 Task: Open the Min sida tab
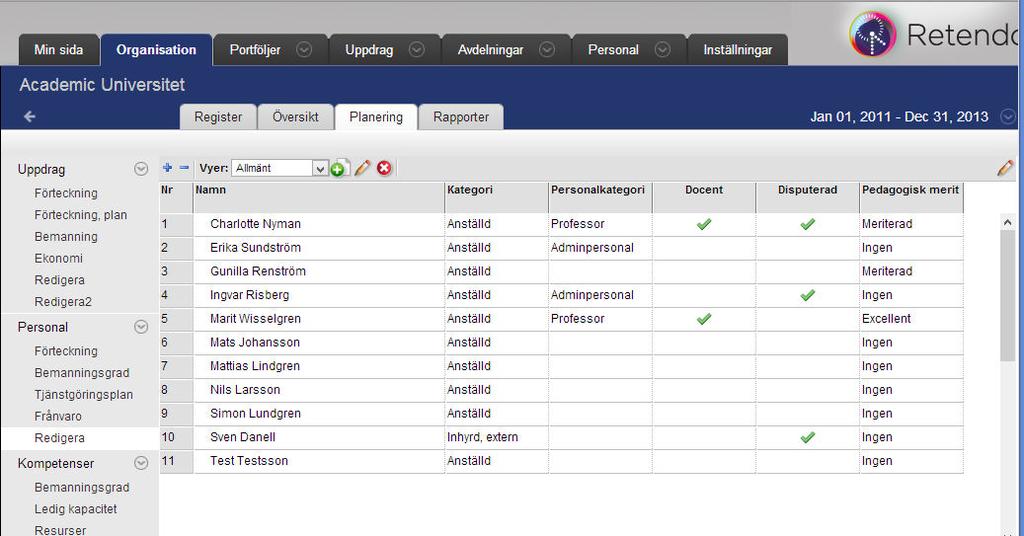pos(58,50)
